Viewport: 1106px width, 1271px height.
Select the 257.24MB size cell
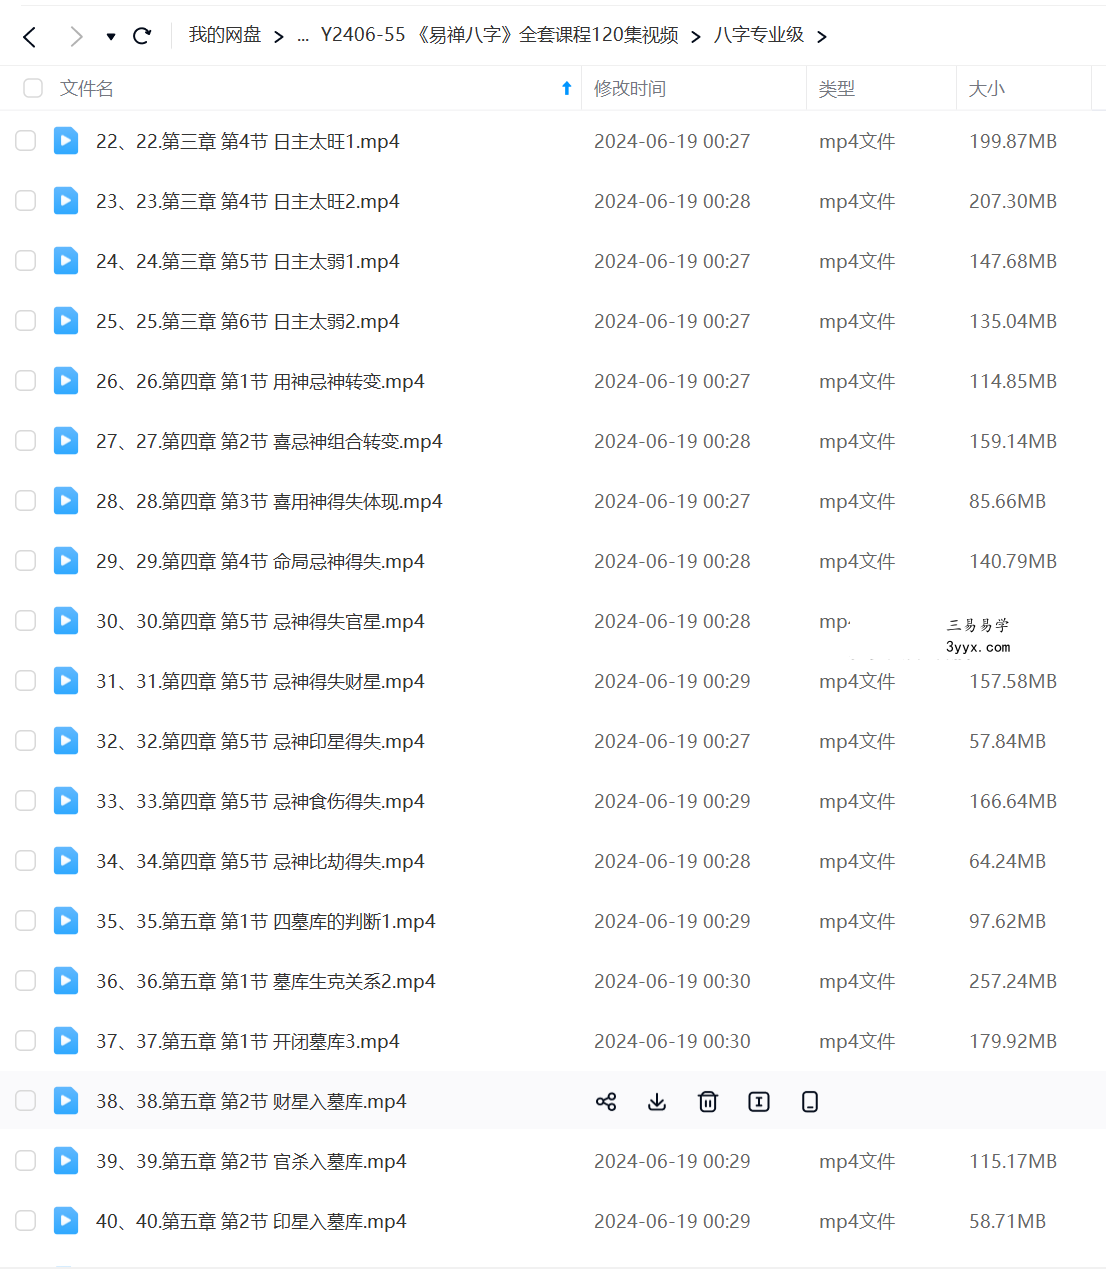1013,982
